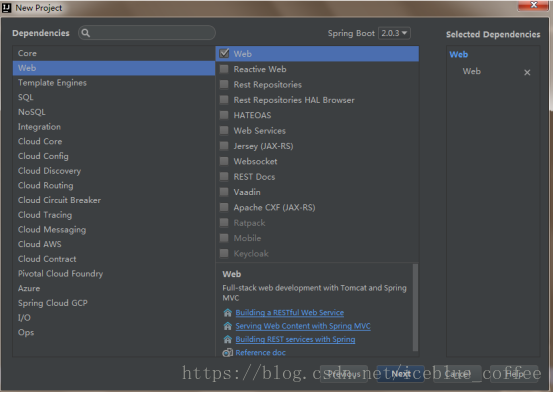
Task: Choose the Azure category
Action: coord(114,289)
